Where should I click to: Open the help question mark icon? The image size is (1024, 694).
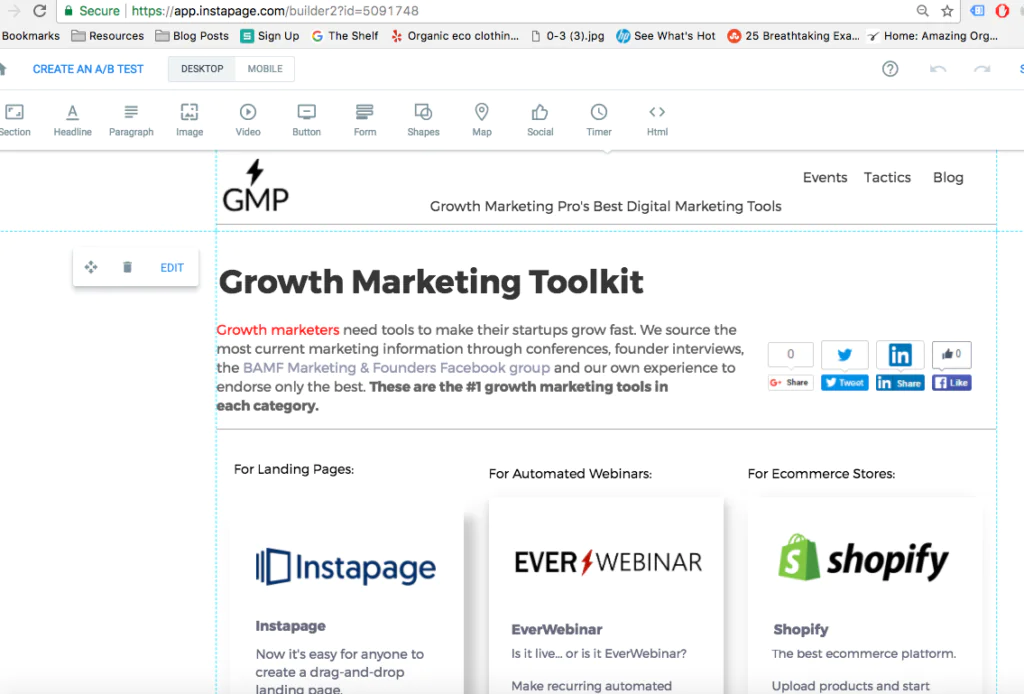point(890,69)
